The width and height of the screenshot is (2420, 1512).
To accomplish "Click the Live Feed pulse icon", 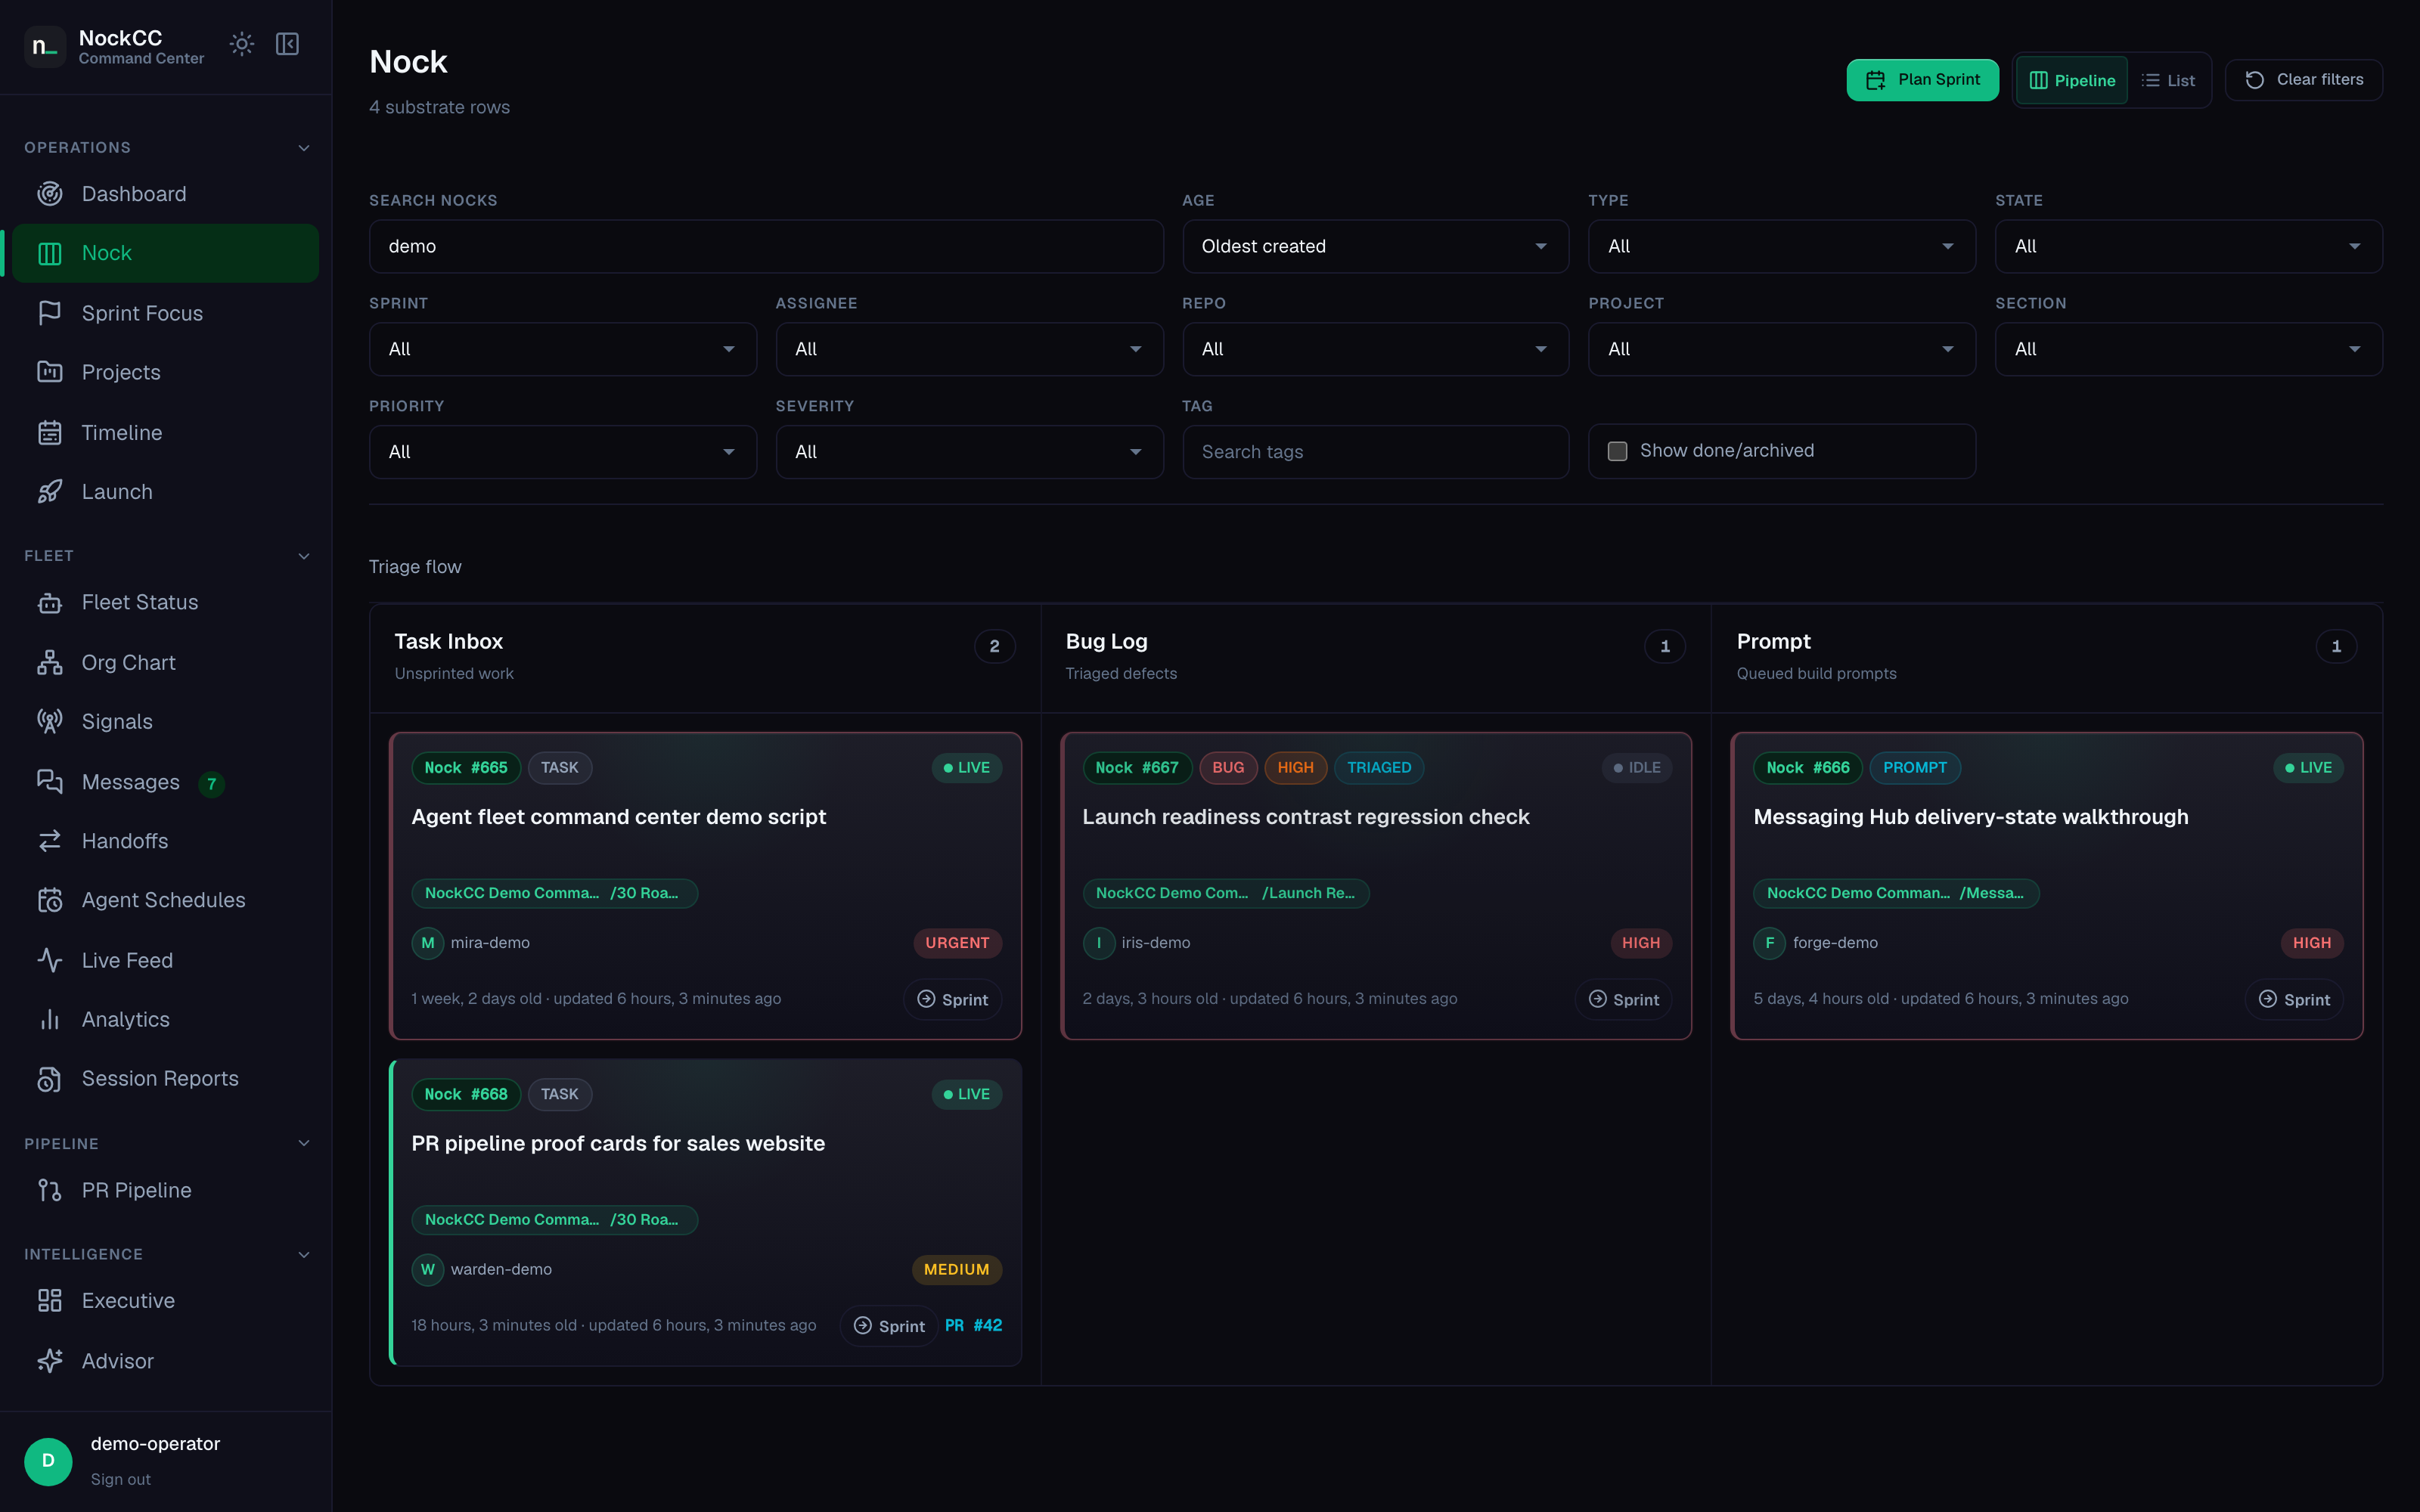I will click(50, 960).
